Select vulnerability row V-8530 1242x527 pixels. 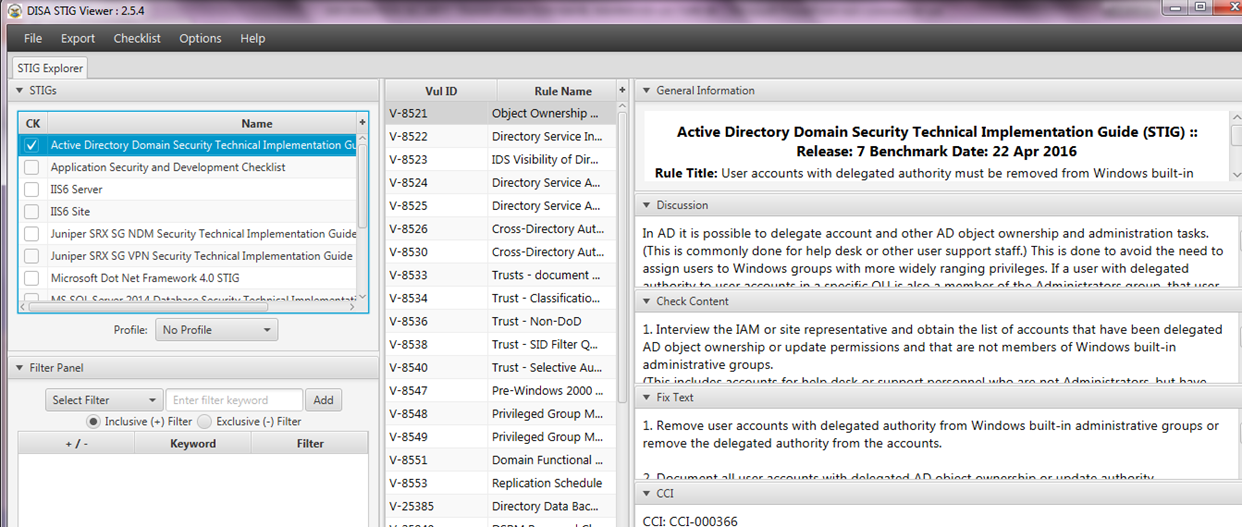[501, 252]
